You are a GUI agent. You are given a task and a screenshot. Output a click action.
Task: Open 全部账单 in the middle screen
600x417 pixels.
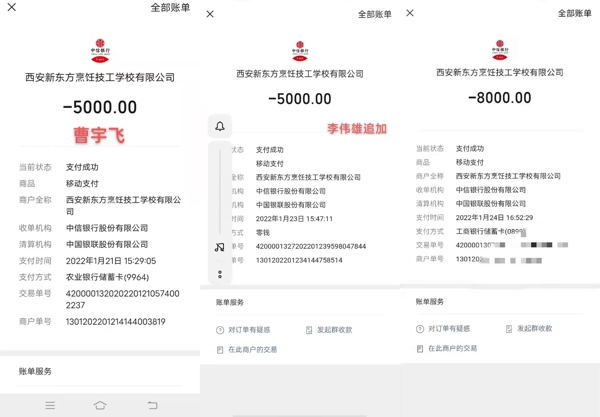click(375, 15)
